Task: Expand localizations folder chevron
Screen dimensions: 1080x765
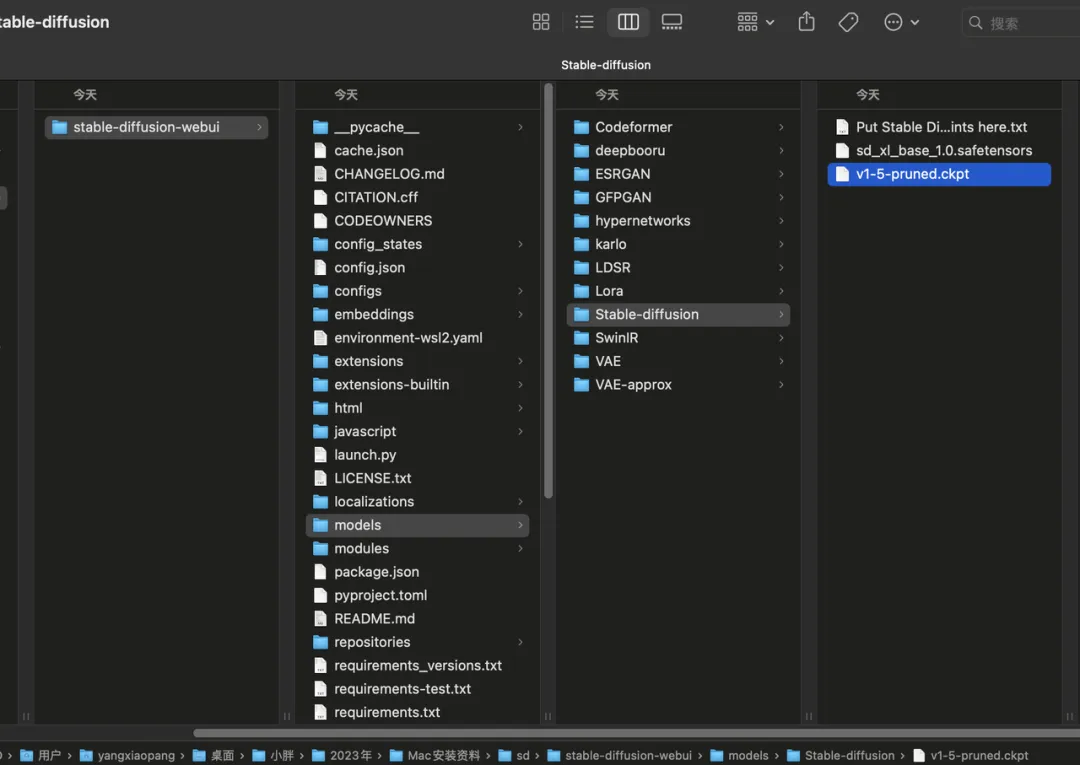Action: click(x=520, y=502)
